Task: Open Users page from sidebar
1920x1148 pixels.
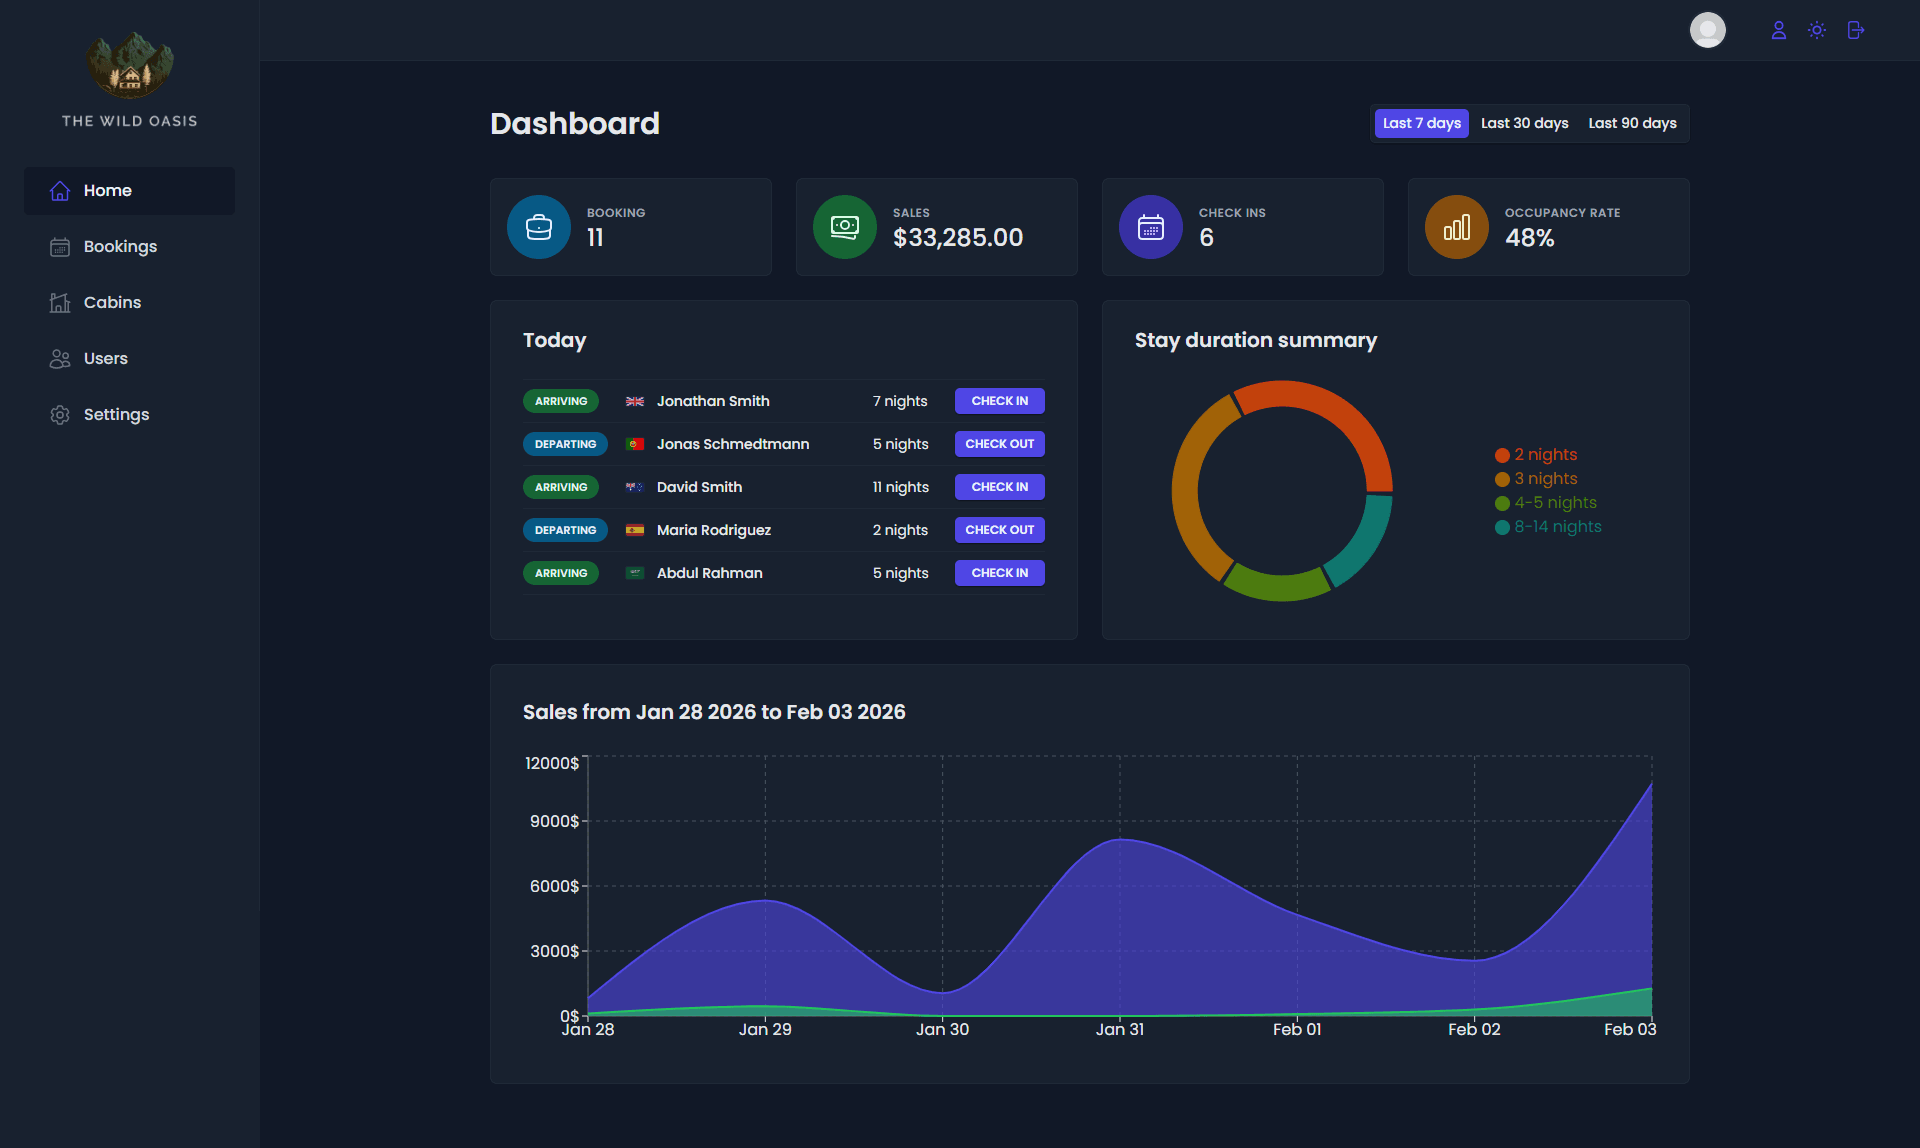Action: coord(105,358)
